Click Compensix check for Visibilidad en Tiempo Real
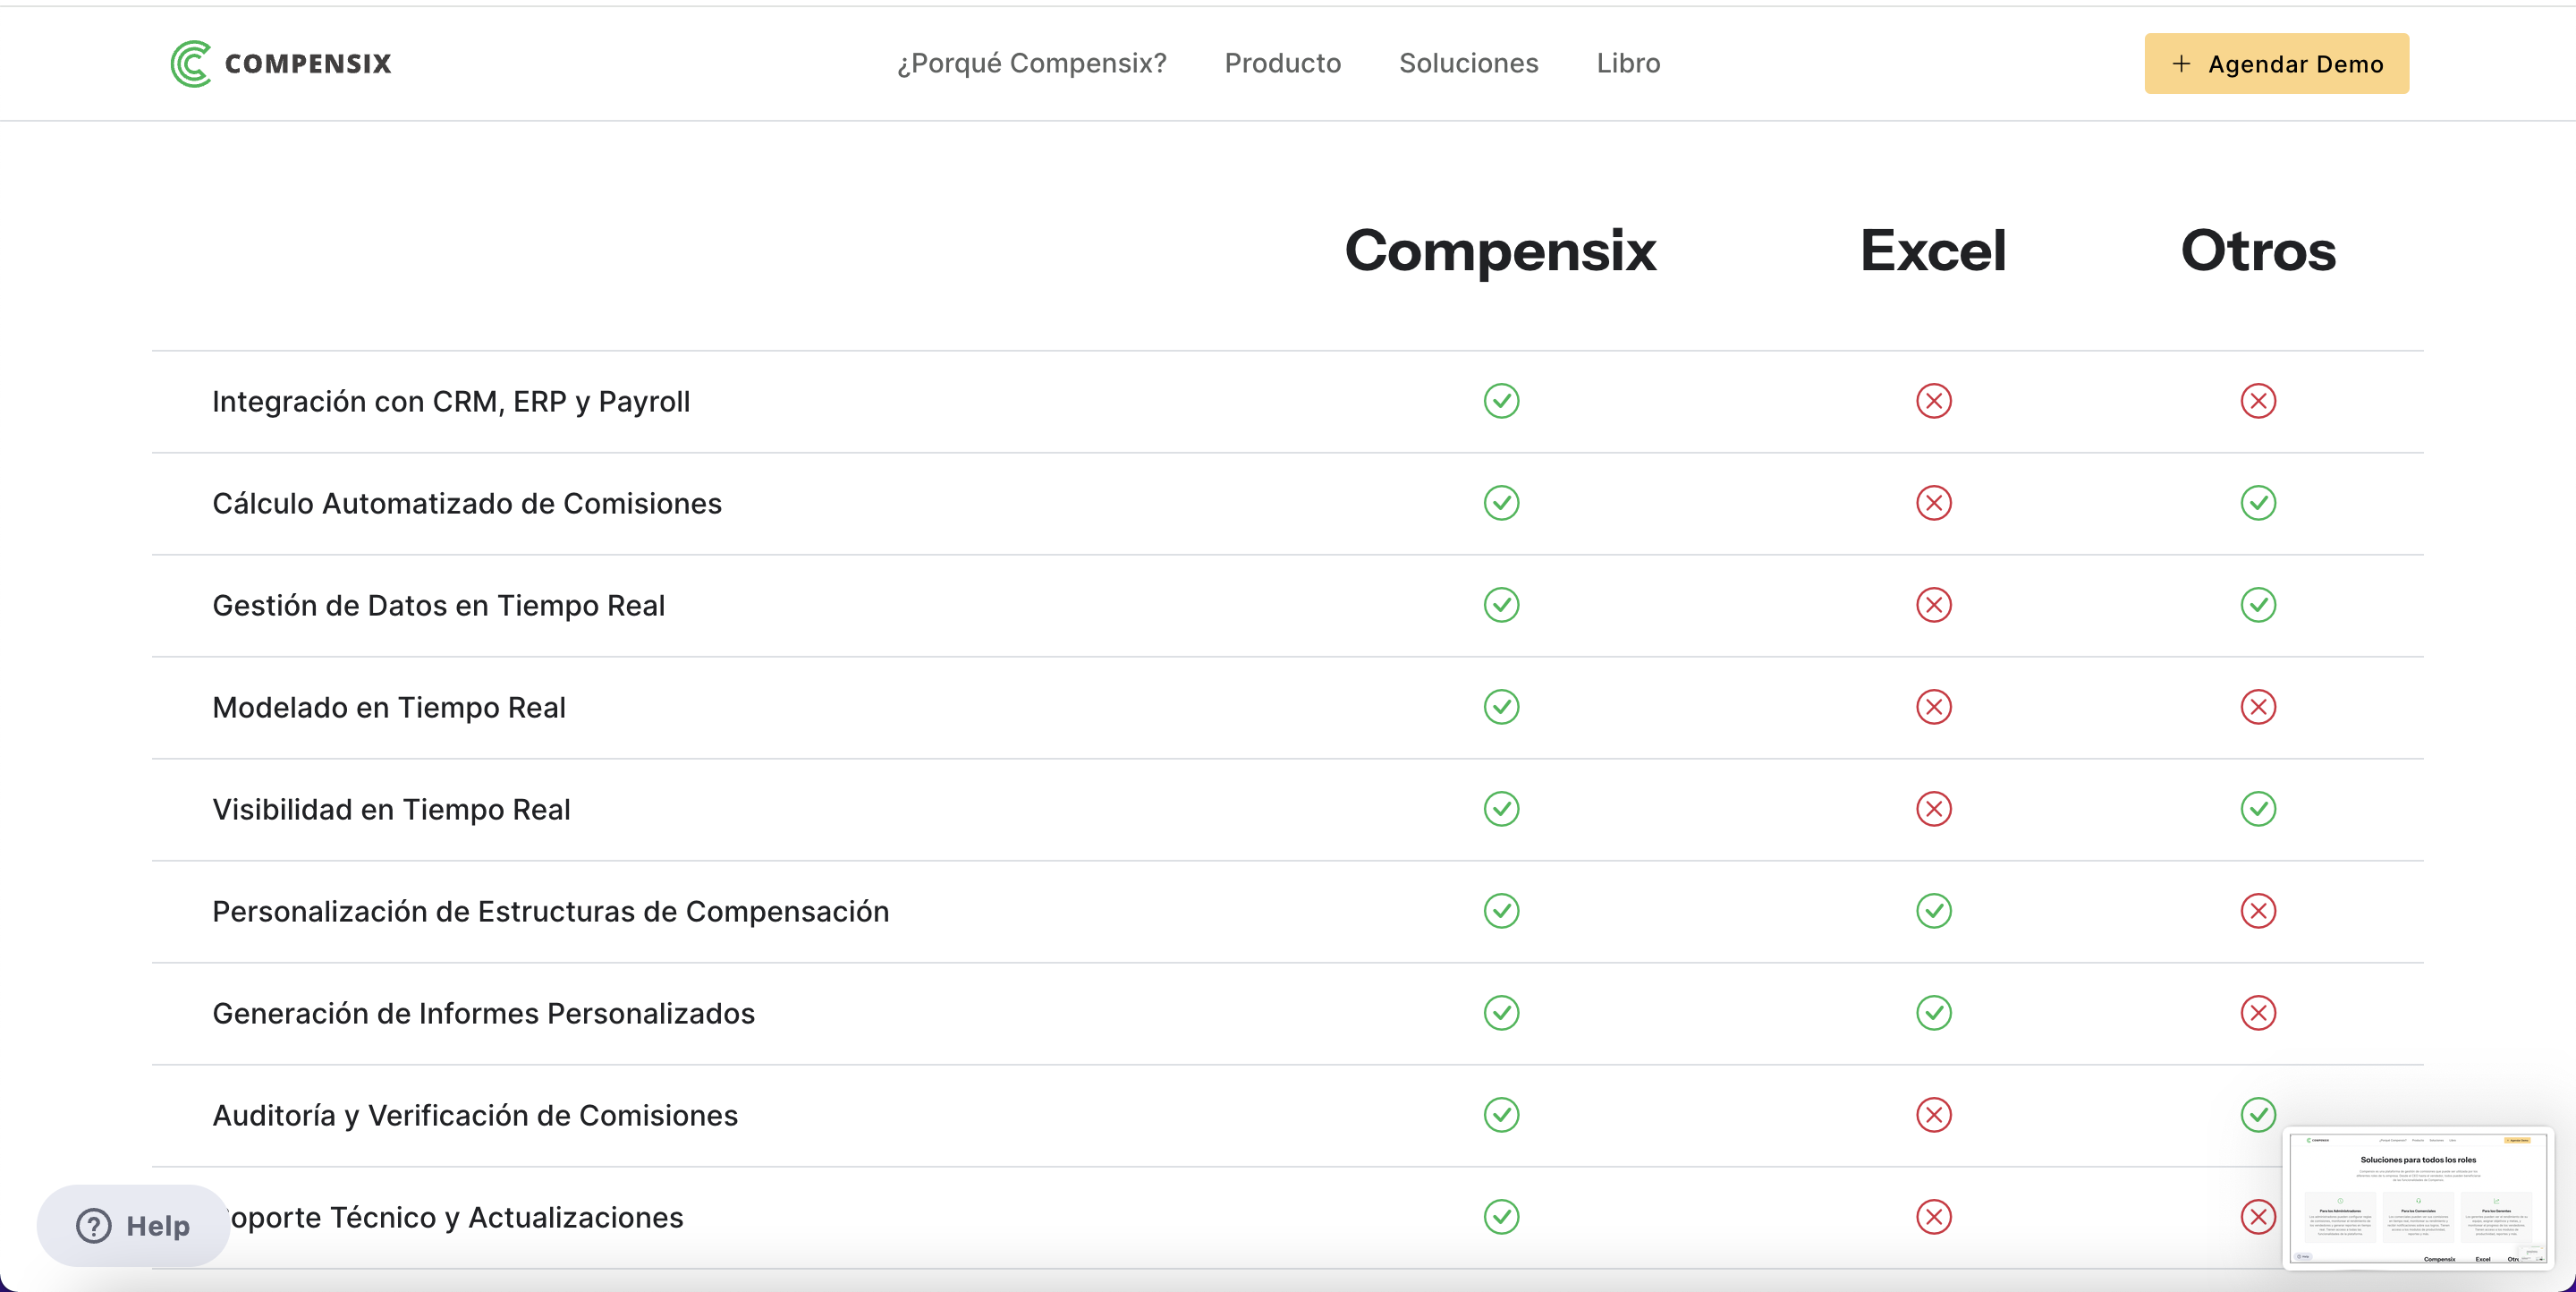This screenshot has height=1292, width=2576. (1501, 809)
